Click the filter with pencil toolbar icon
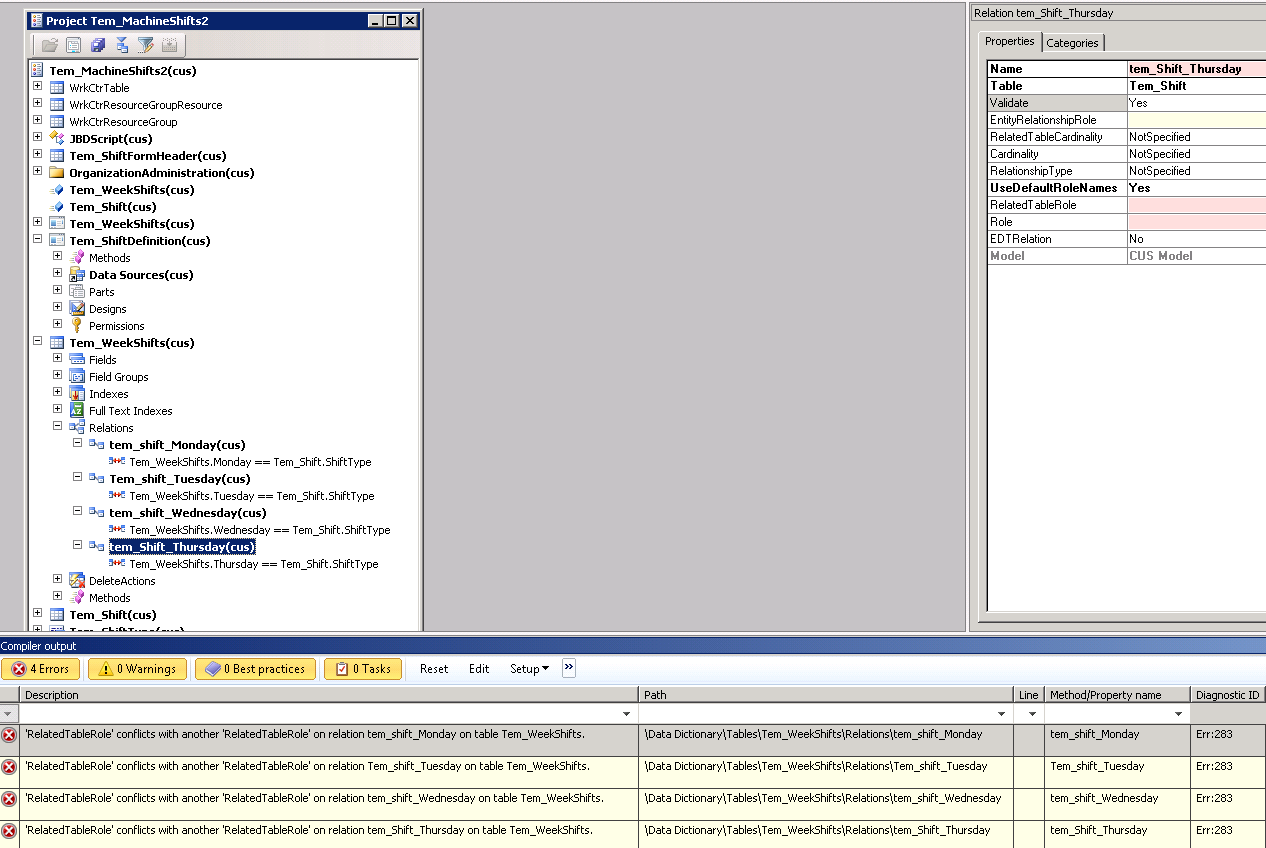 tap(145, 45)
